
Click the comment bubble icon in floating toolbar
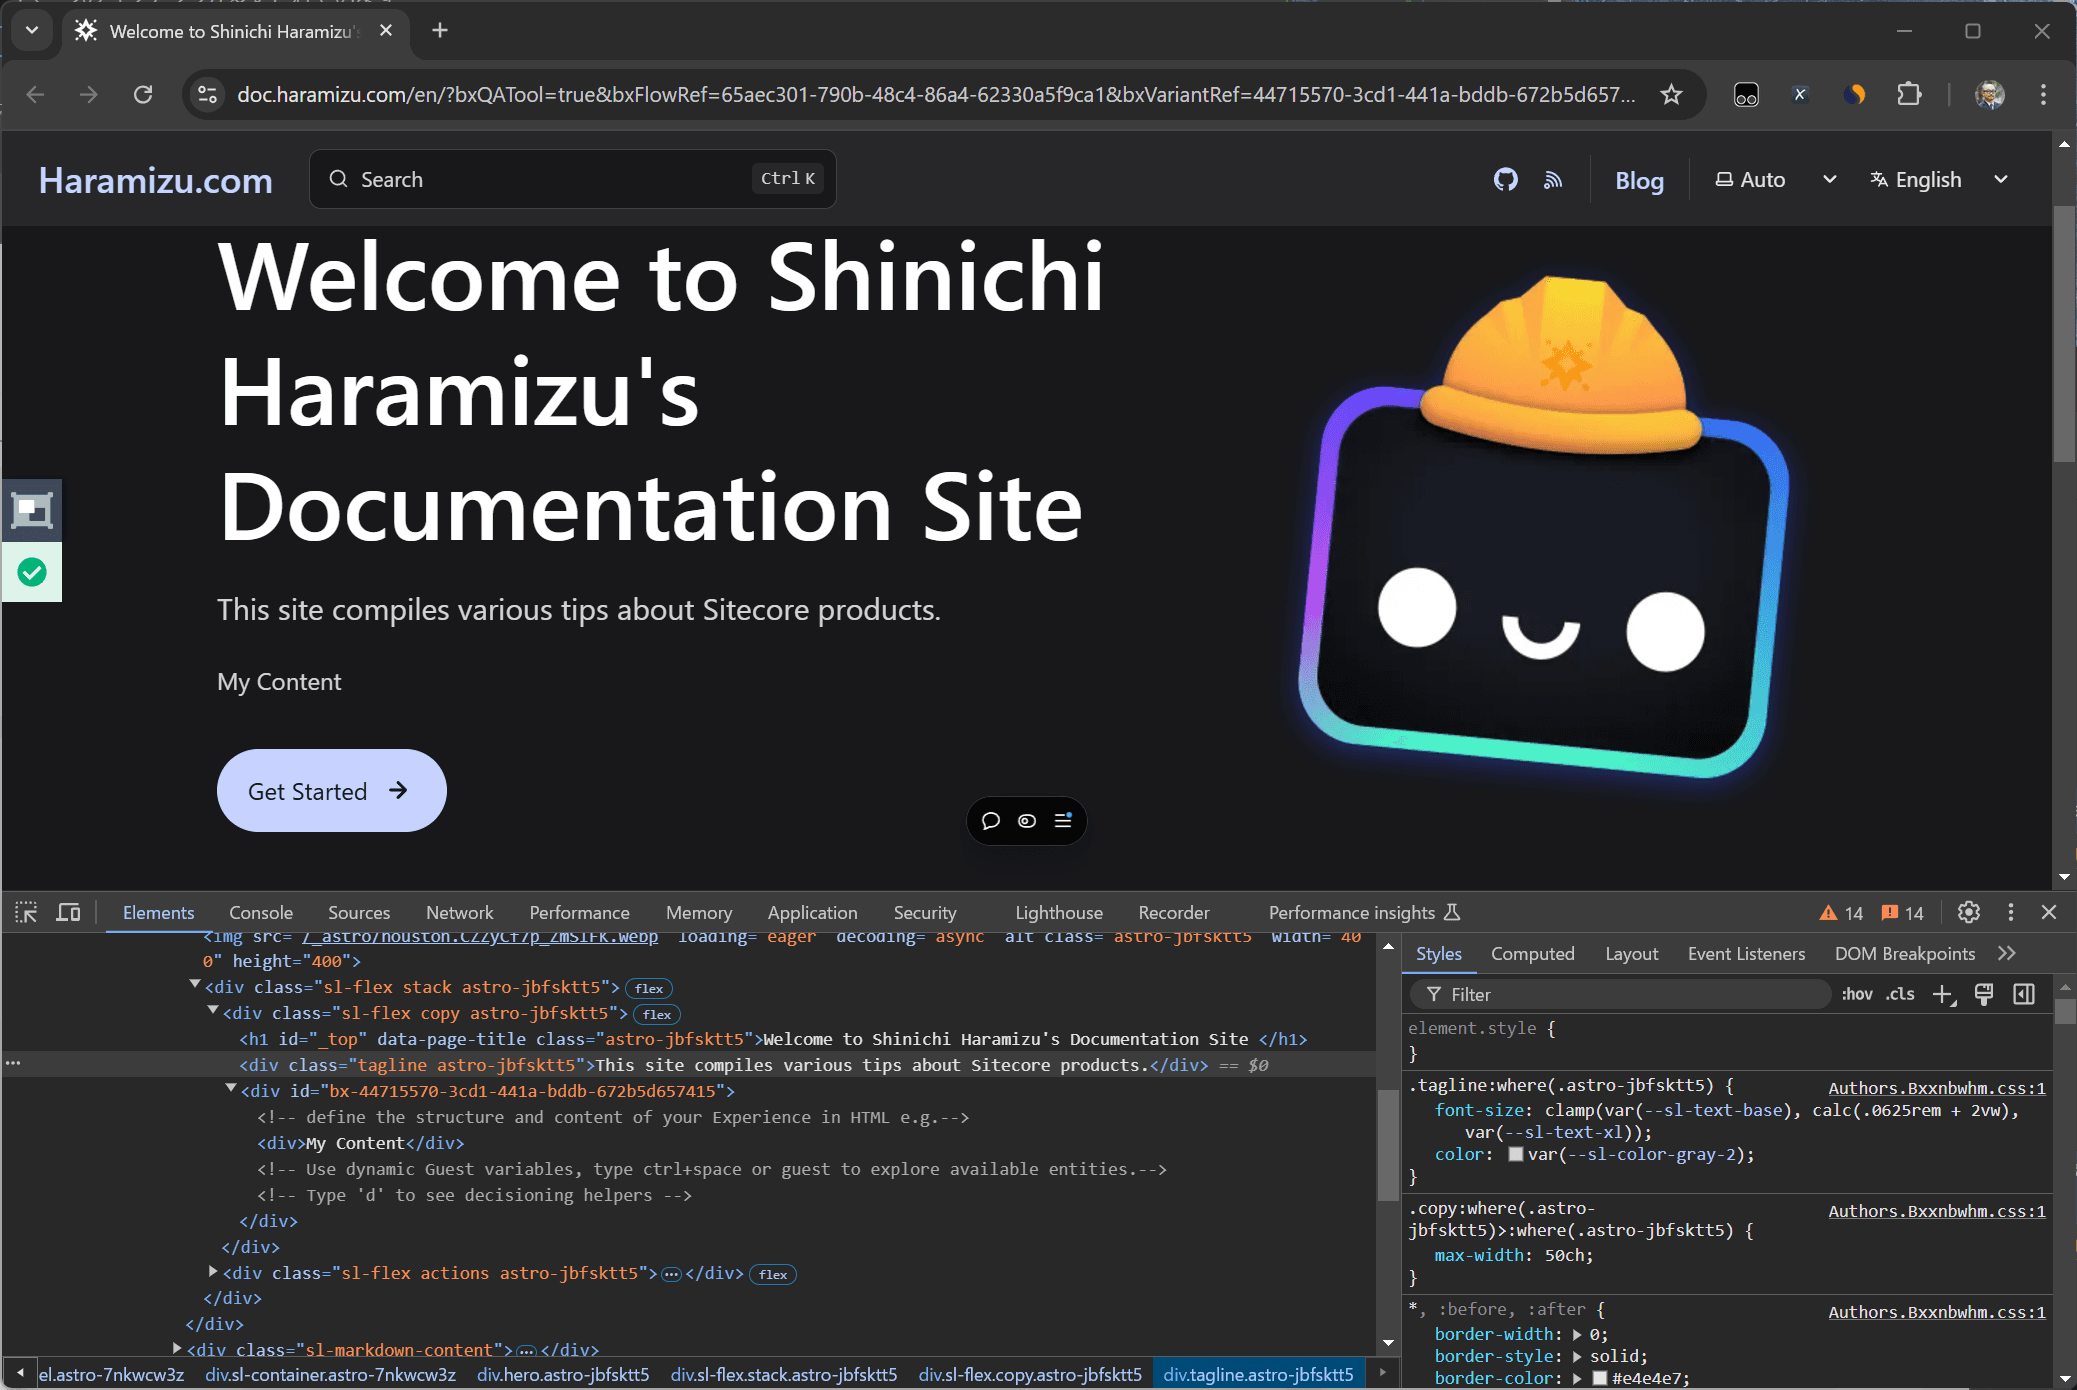pos(991,821)
